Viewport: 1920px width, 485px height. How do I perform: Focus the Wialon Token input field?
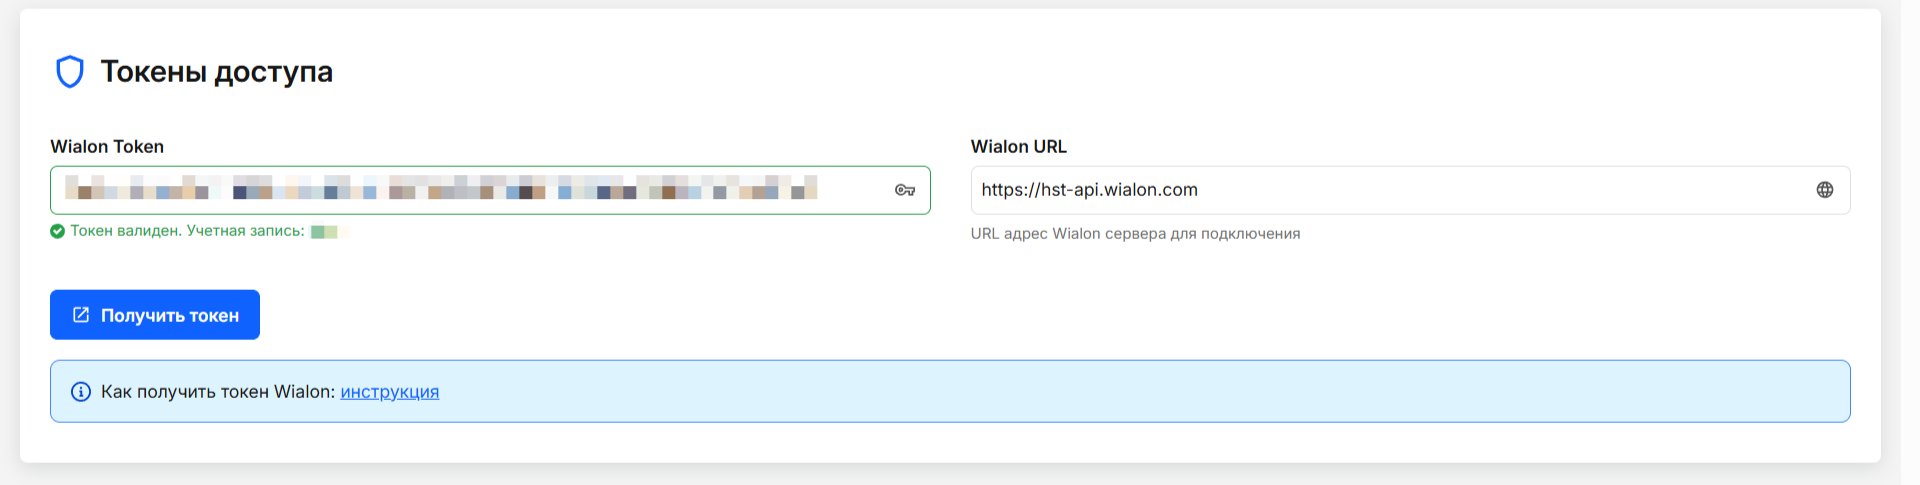point(470,190)
